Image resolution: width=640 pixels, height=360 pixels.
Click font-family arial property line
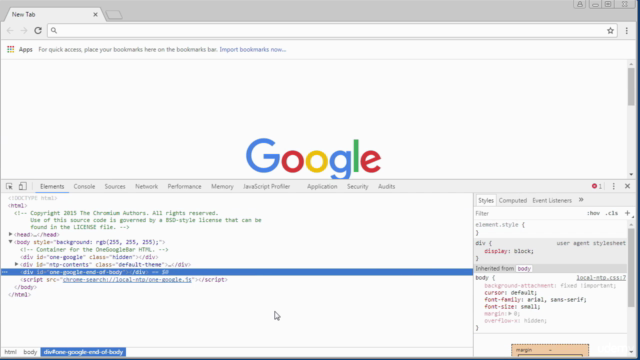(535, 300)
